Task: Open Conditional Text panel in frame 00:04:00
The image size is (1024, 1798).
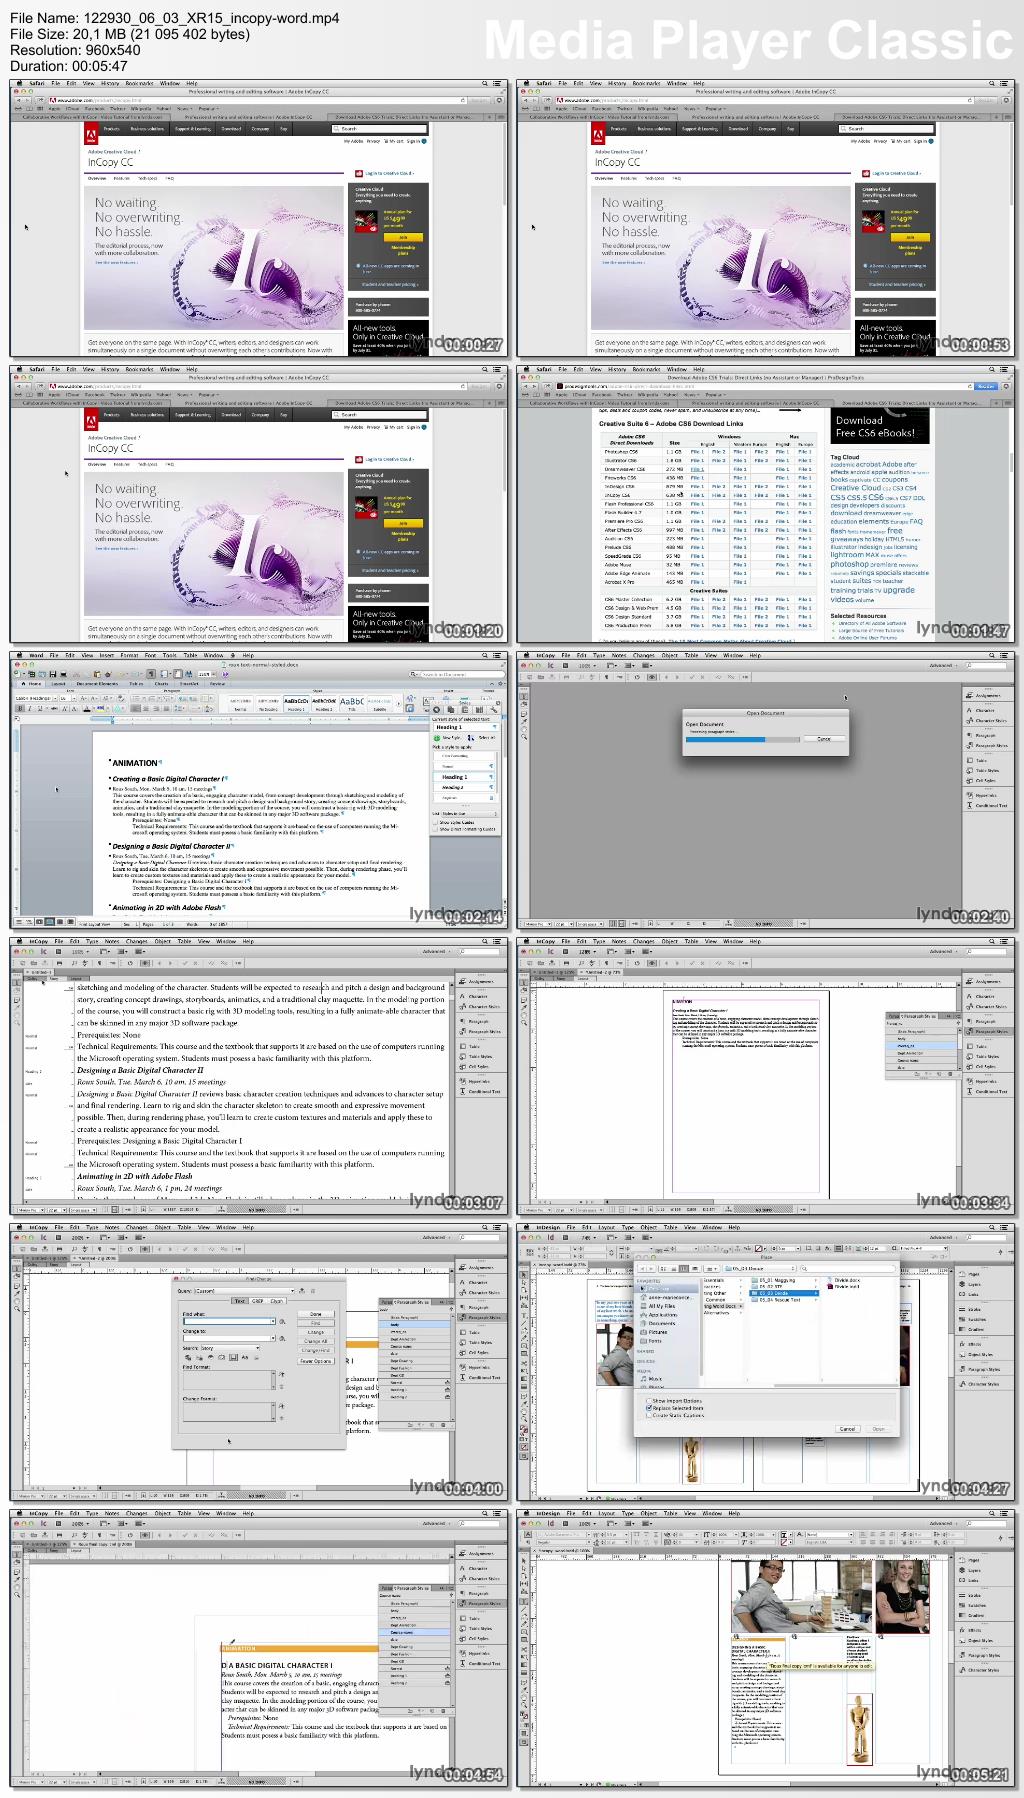Action: pyautogui.click(x=480, y=1377)
